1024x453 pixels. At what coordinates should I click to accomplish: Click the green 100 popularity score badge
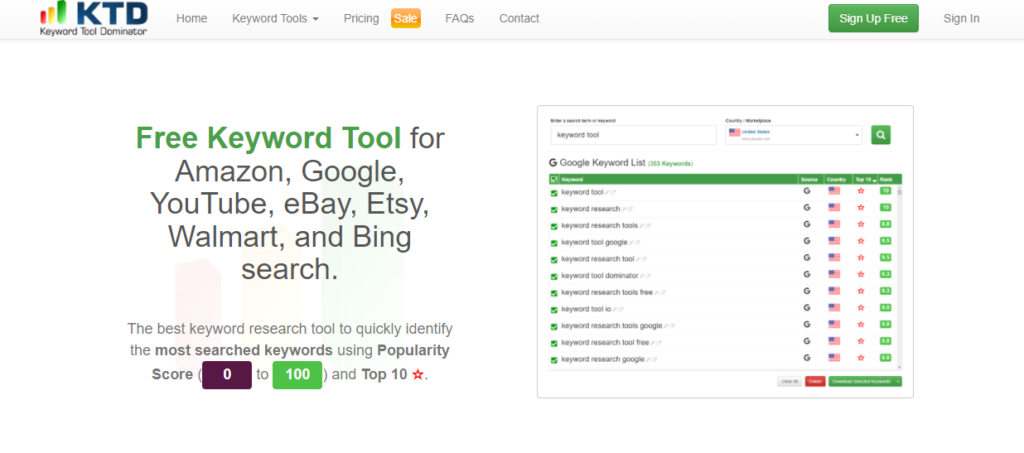(x=297, y=375)
